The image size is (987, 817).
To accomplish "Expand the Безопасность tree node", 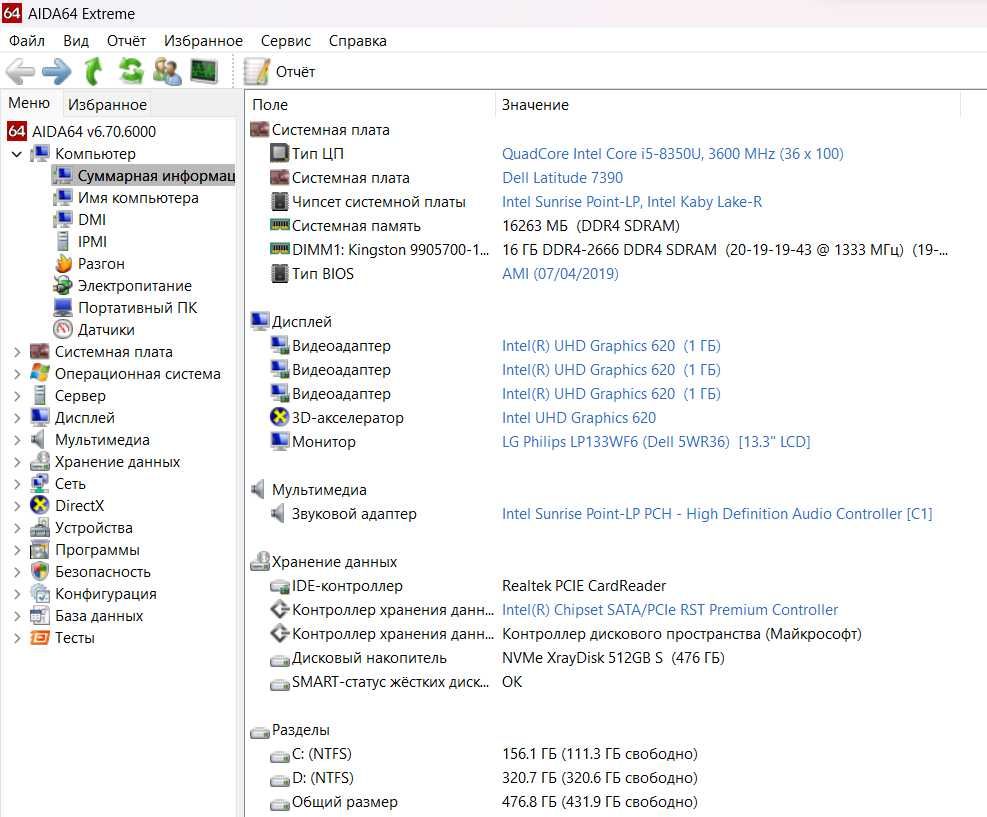I will [17, 572].
